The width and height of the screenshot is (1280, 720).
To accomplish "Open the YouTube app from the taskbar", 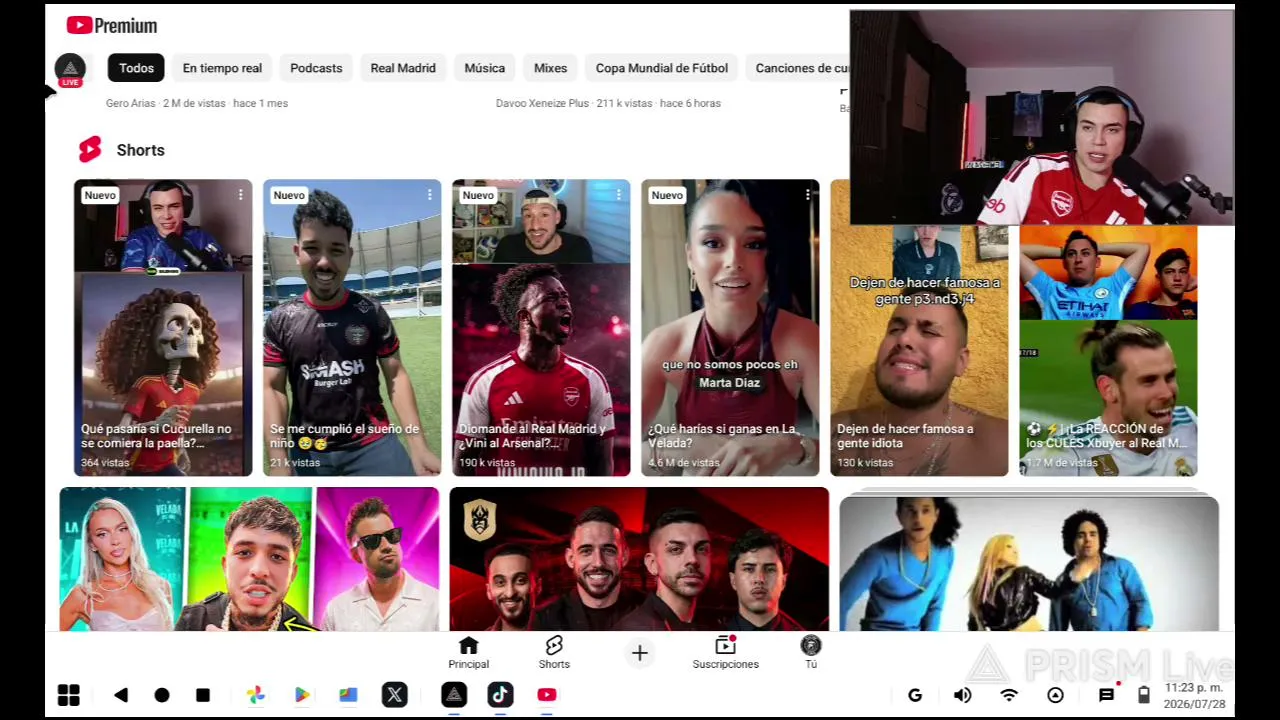I will coord(547,695).
